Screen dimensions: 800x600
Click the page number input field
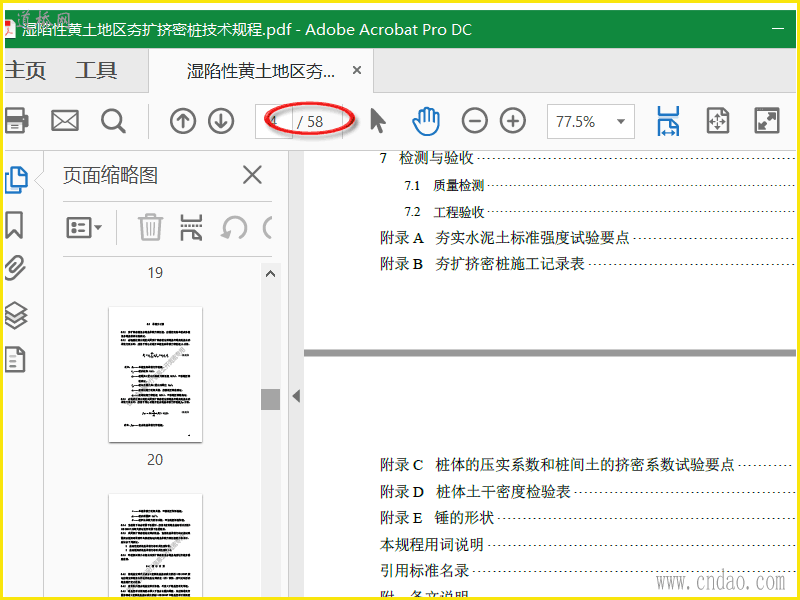click(274, 121)
